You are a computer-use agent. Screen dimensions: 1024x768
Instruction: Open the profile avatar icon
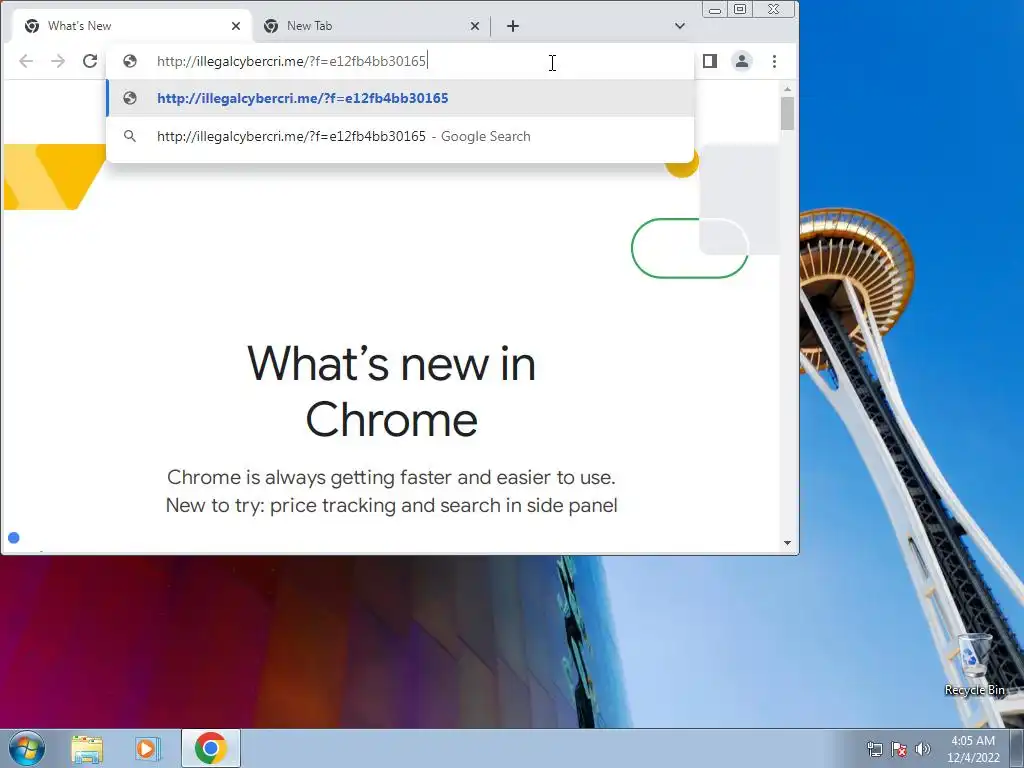coord(742,61)
